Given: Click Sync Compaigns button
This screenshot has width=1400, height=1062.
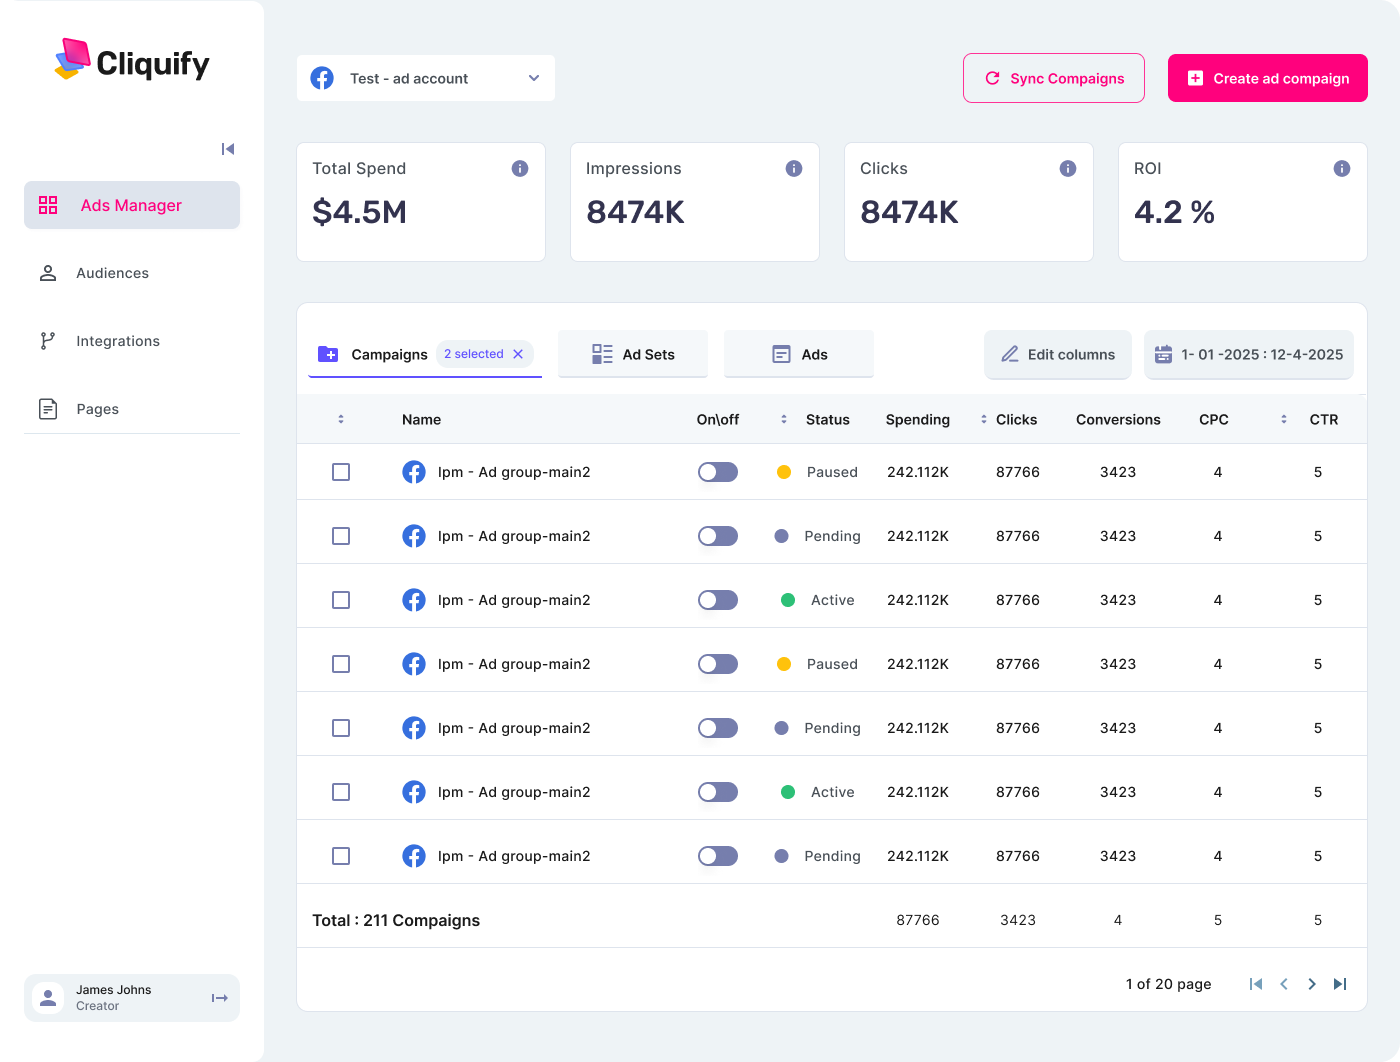Looking at the screenshot, I should tap(1054, 78).
